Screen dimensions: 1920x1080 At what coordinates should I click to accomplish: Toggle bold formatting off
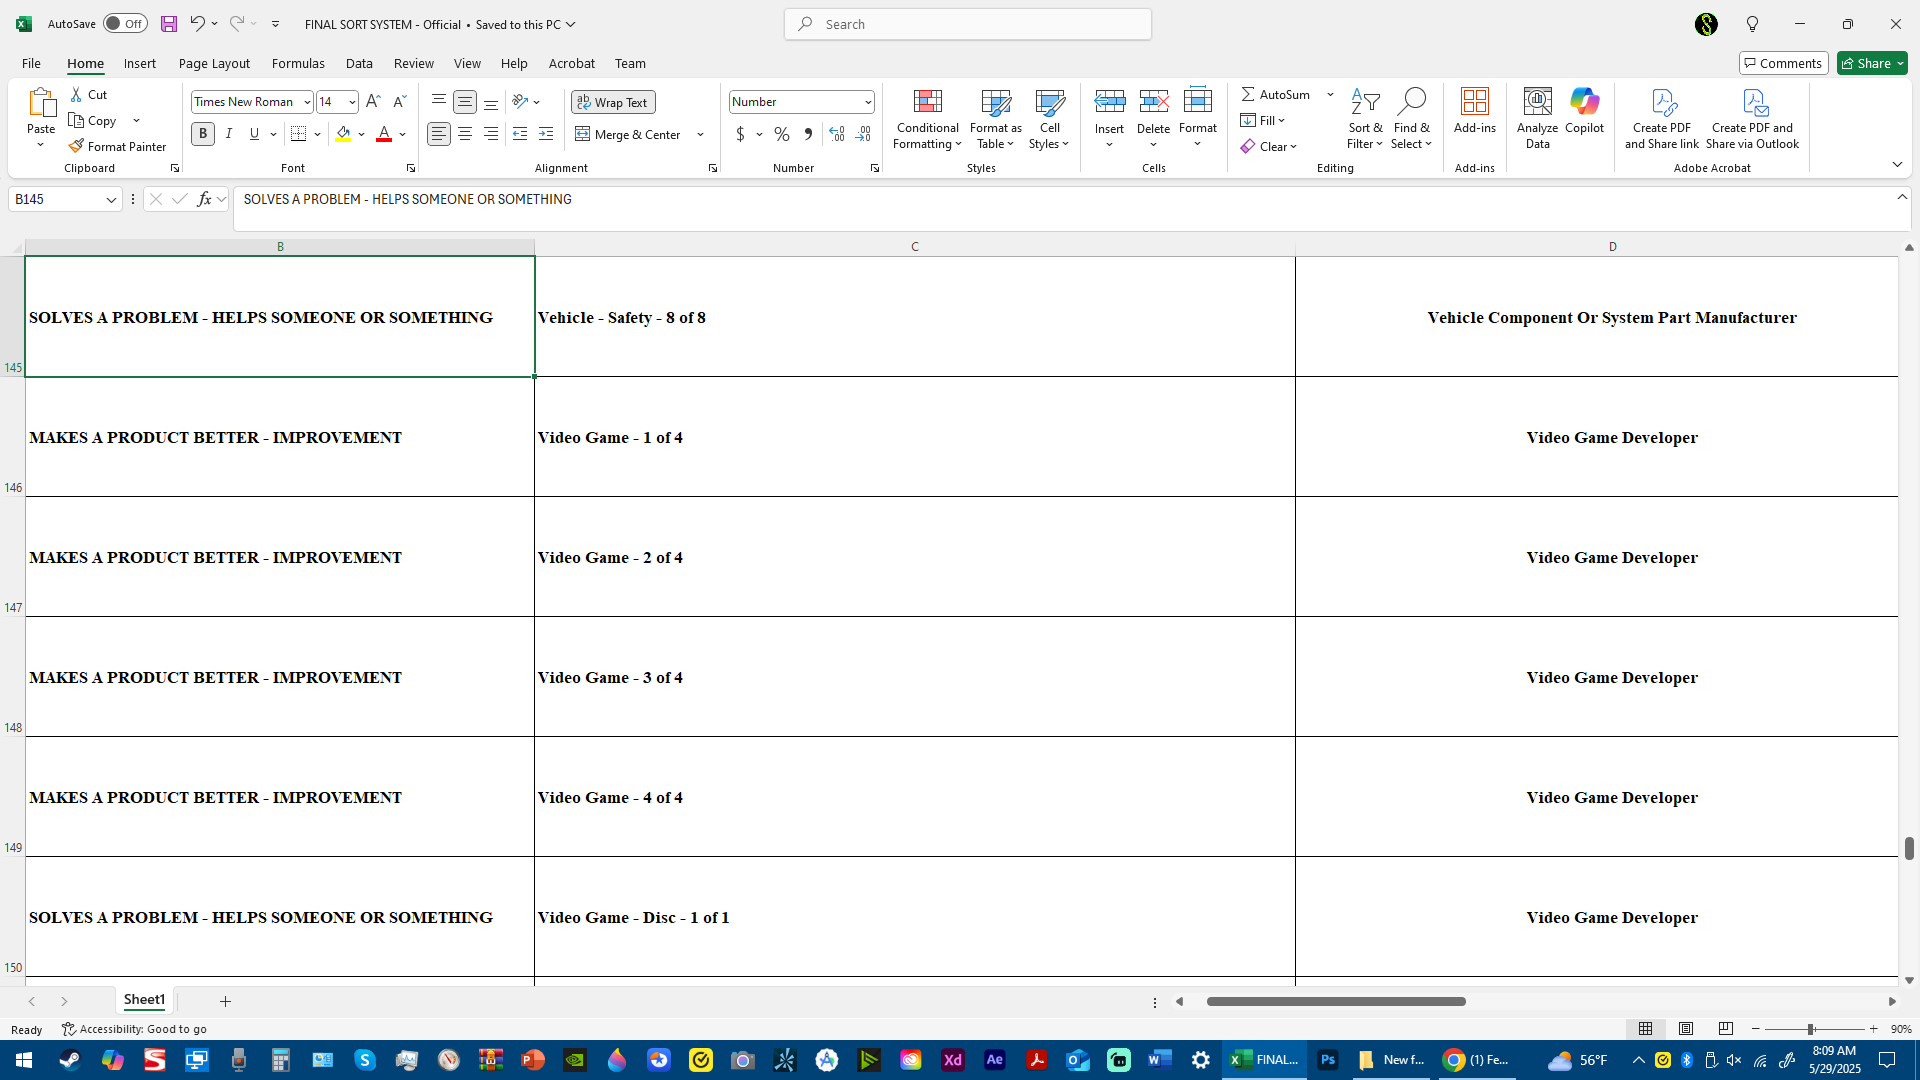(203, 134)
